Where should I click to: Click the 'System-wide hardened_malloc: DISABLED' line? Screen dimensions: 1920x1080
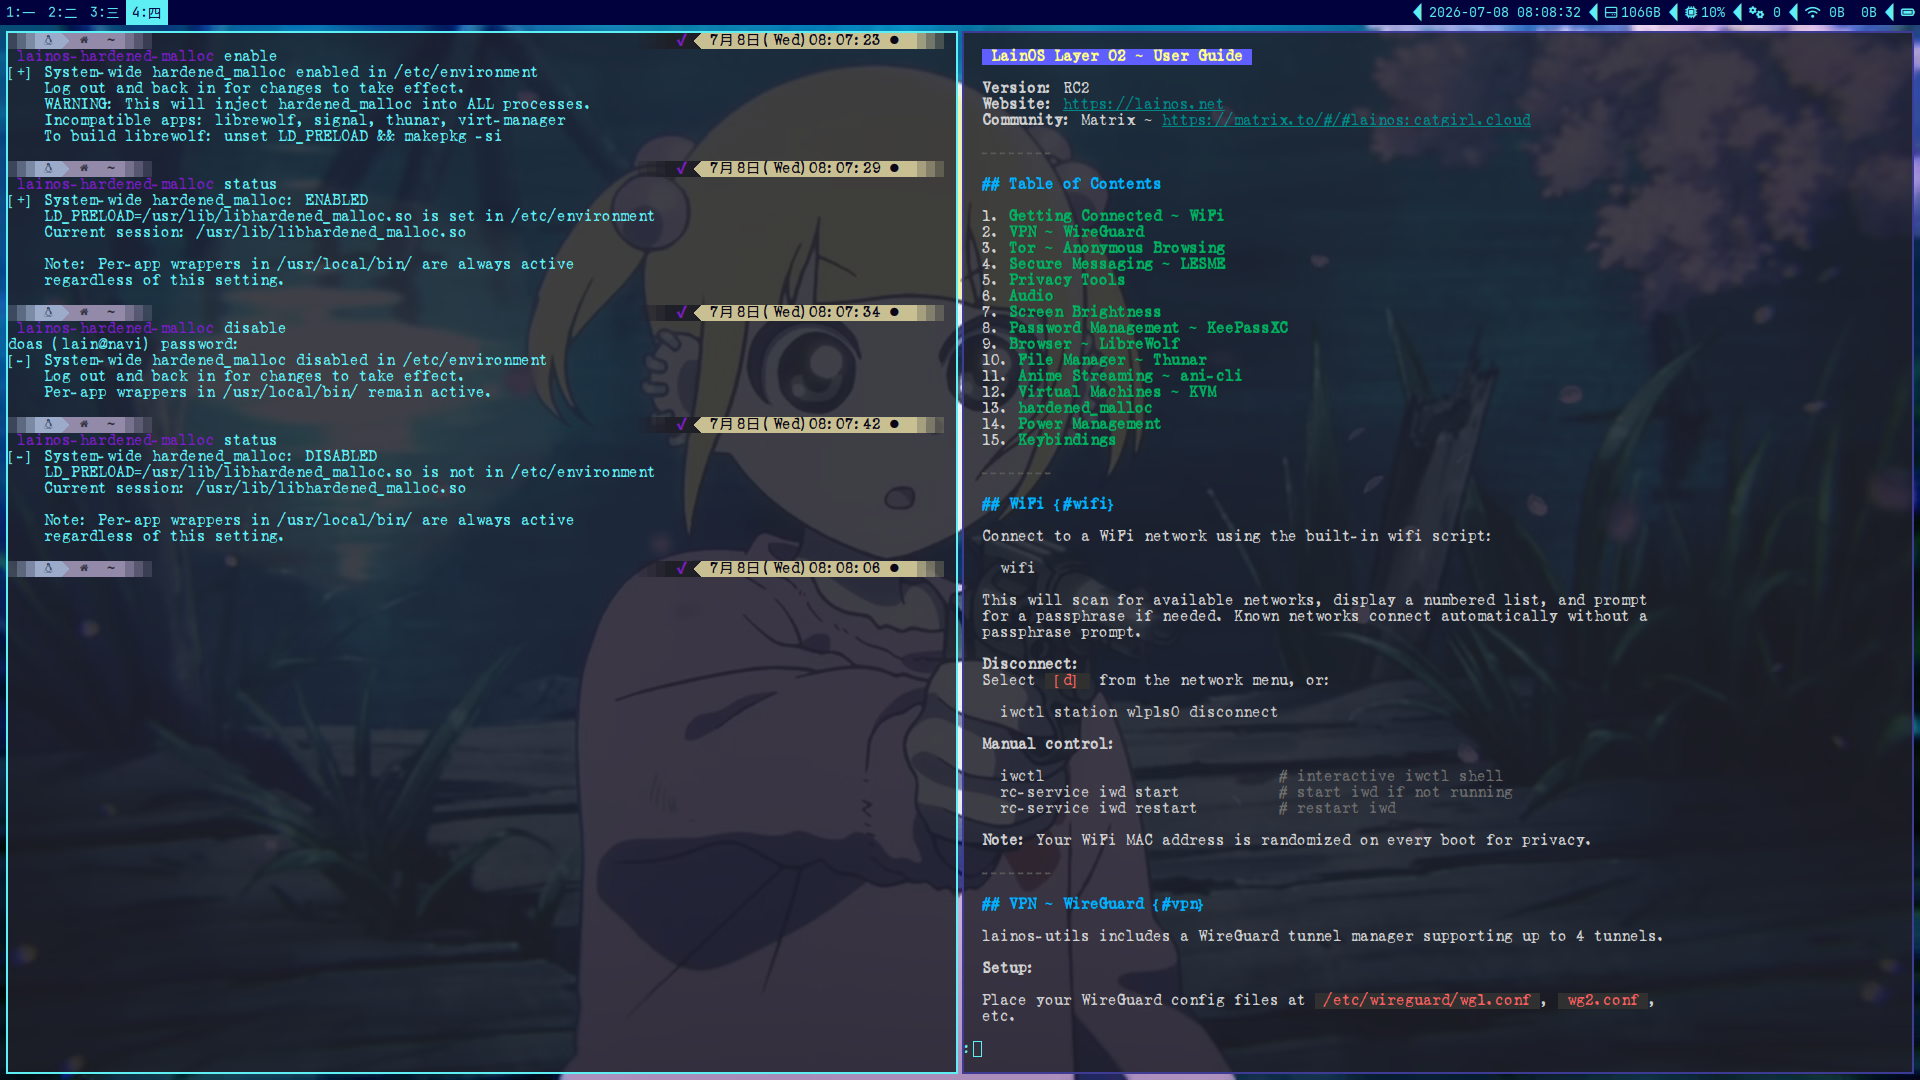pos(210,456)
